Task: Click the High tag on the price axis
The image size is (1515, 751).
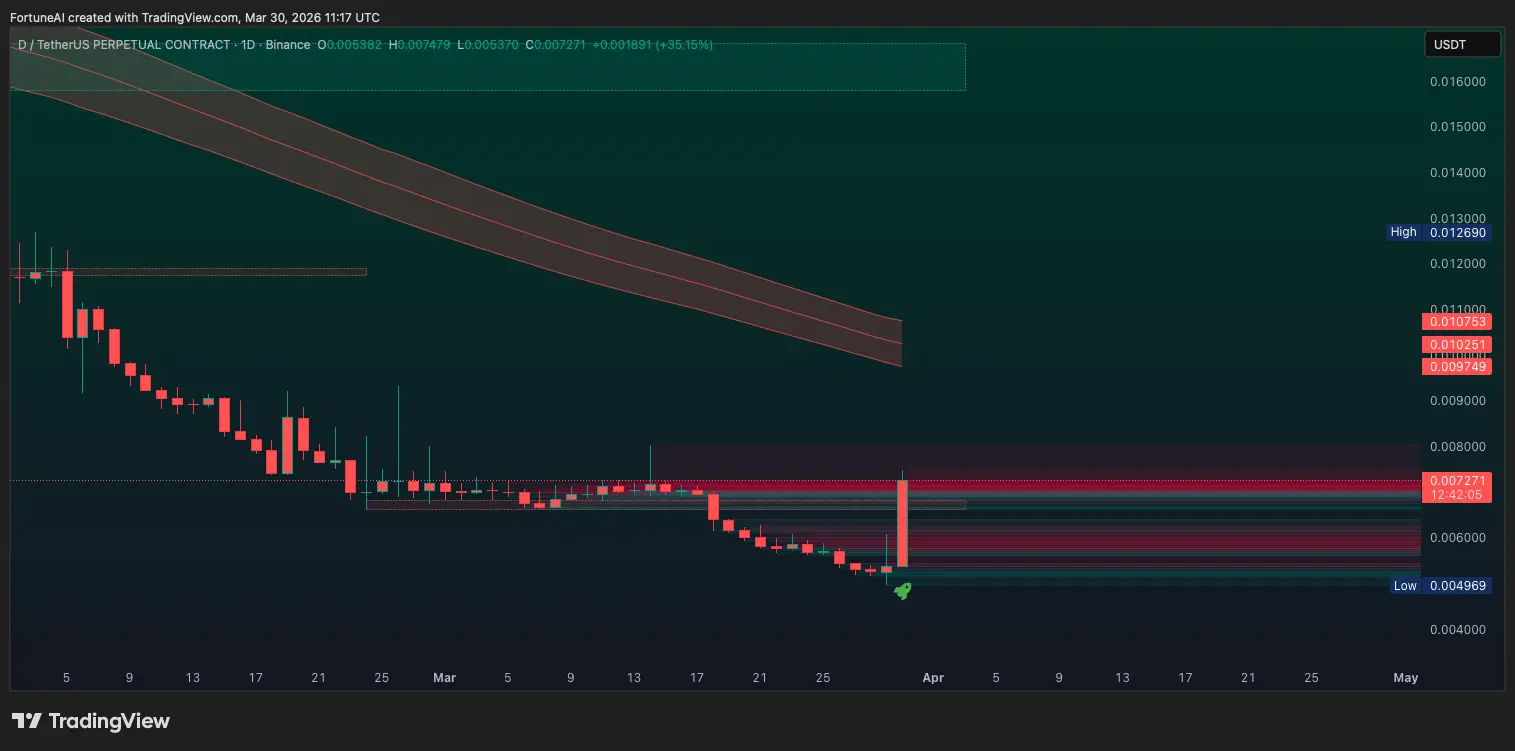Action: (x=1403, y=232)
